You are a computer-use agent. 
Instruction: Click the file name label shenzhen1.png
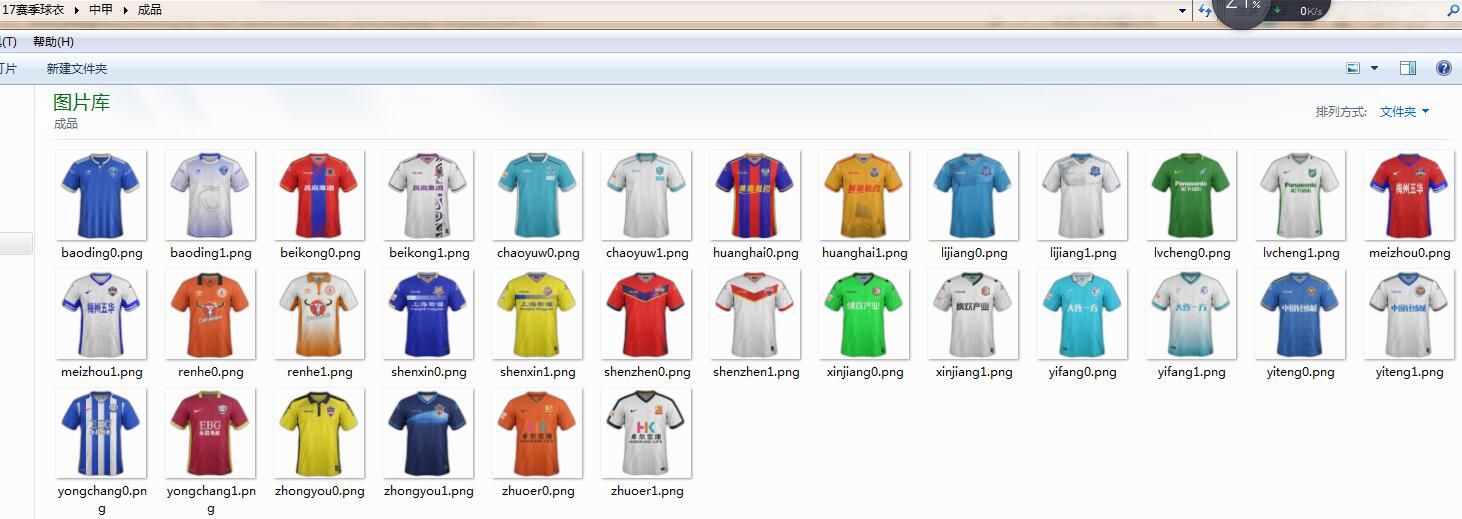756,372
